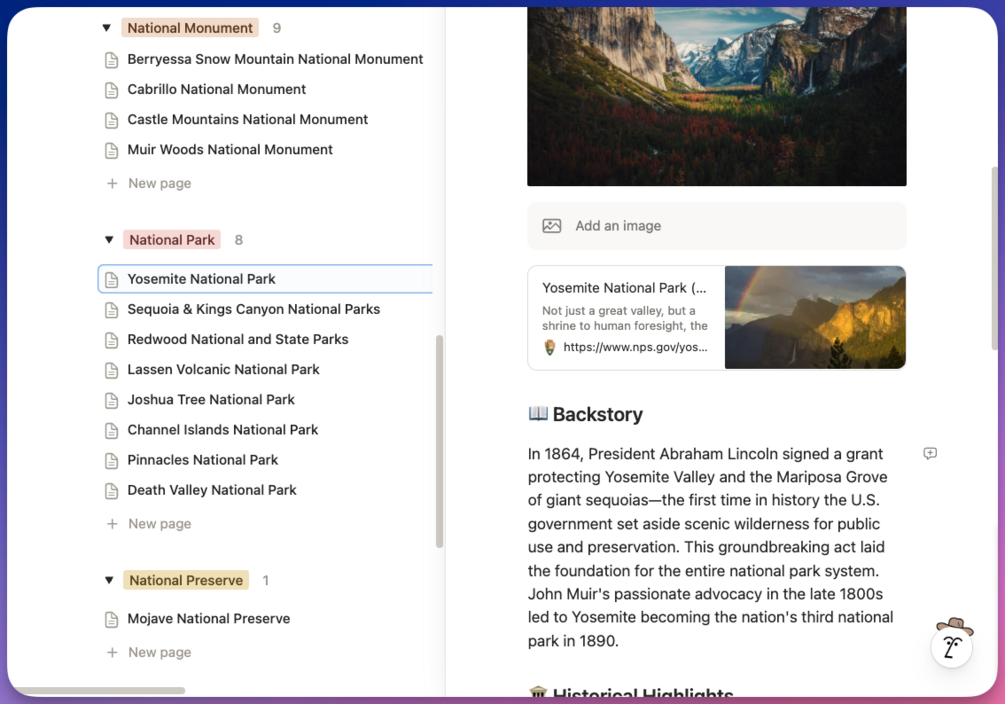The width and height of the screenshot is (1005, 704).
Task: Click the nps.gov URL in bookmark
Action: [x=635, y=347]
